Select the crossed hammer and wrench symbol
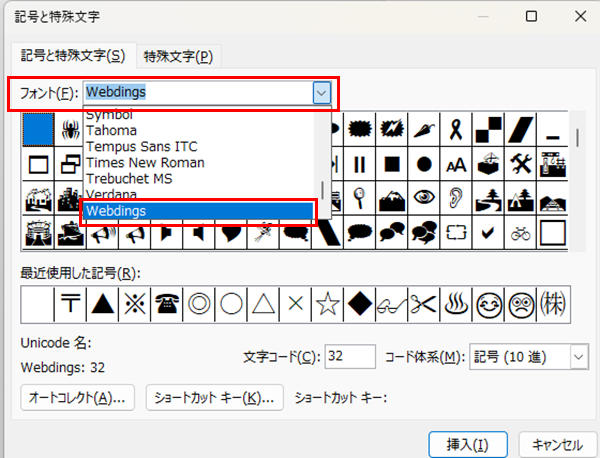The image size is (600, 458). pos(520,164)
